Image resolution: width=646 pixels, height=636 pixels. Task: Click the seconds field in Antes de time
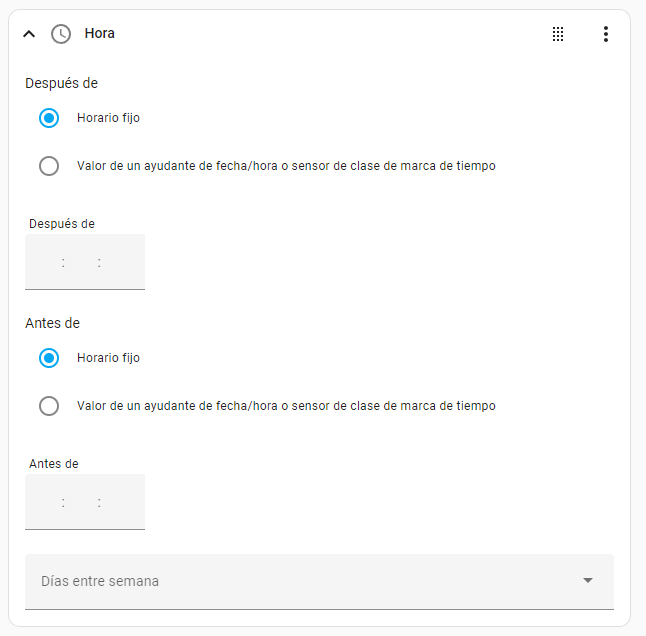tap(120, 503)
